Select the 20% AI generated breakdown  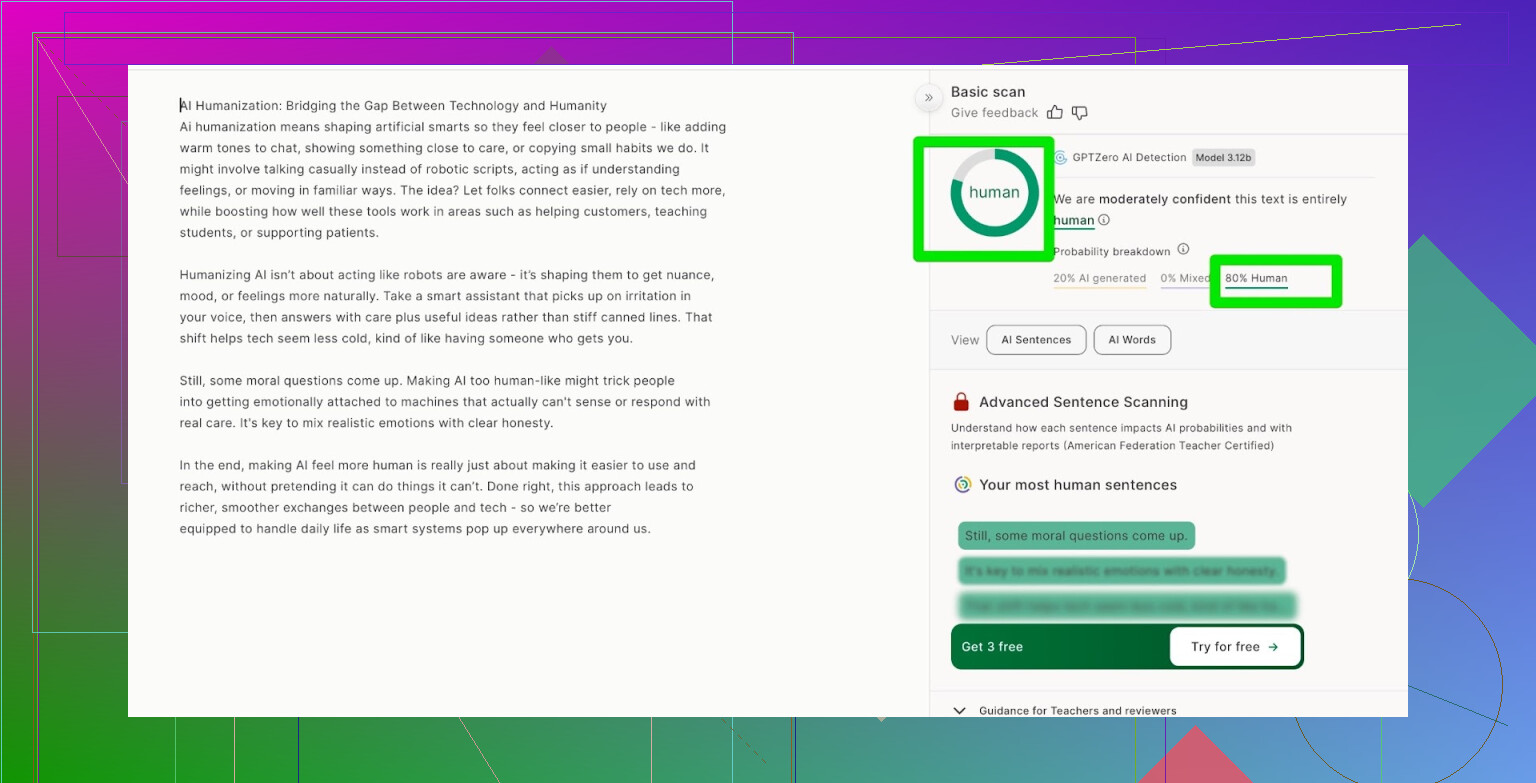point(1099,279)
